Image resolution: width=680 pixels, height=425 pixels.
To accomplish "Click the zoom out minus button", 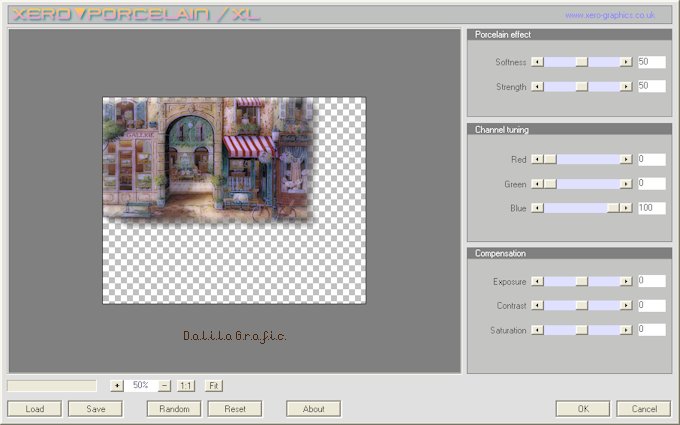I will coord(164,385).
